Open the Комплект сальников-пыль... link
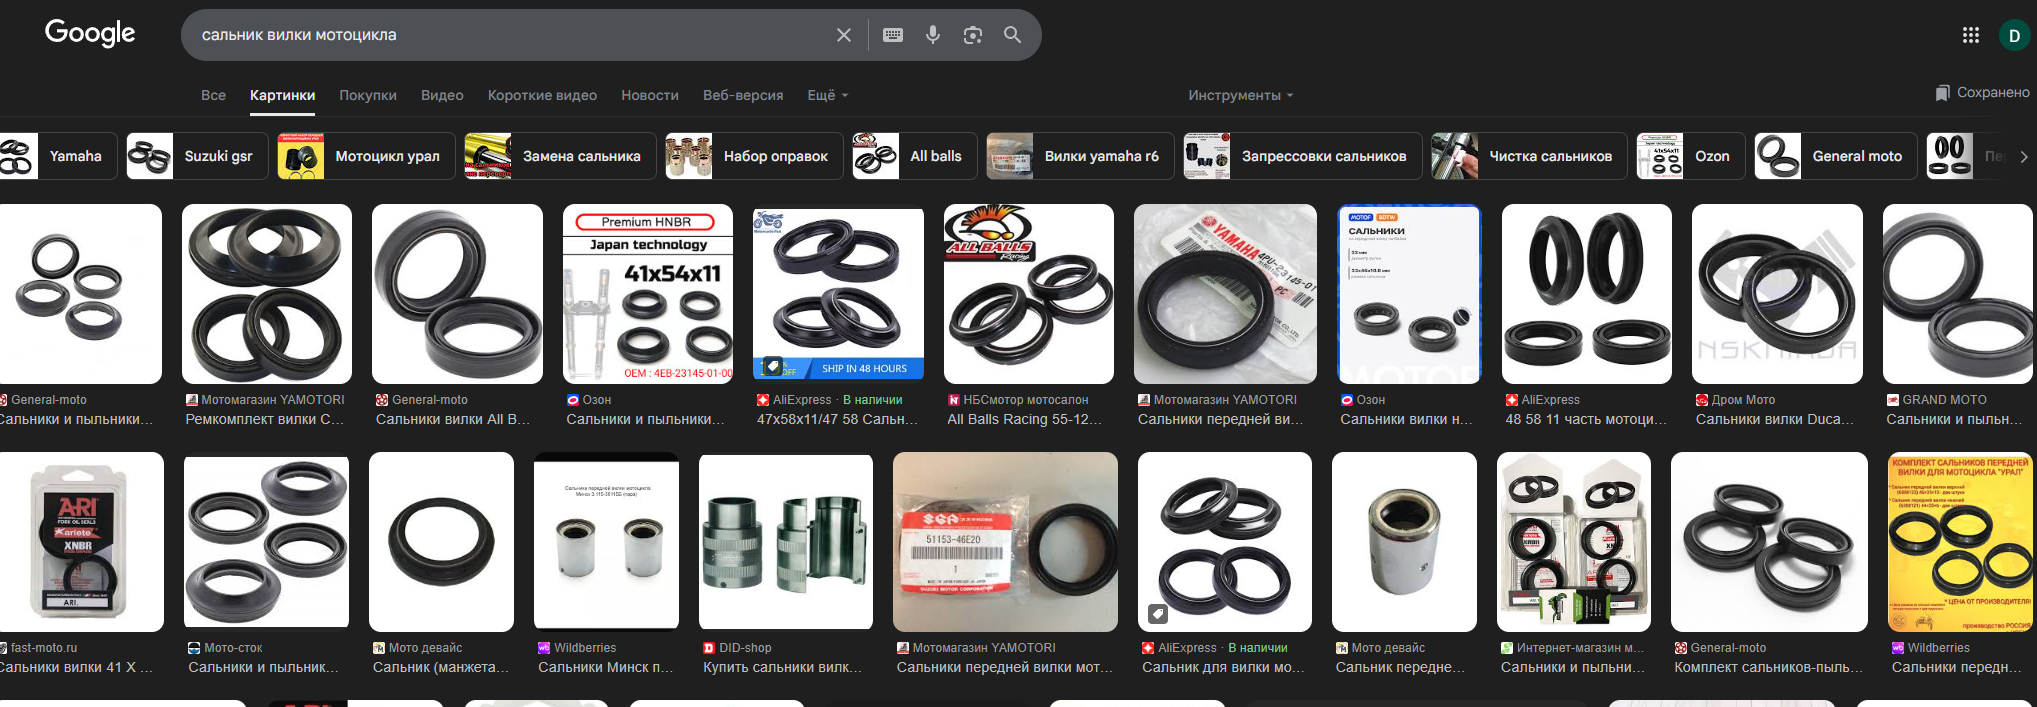 (x=1769, y=667)
